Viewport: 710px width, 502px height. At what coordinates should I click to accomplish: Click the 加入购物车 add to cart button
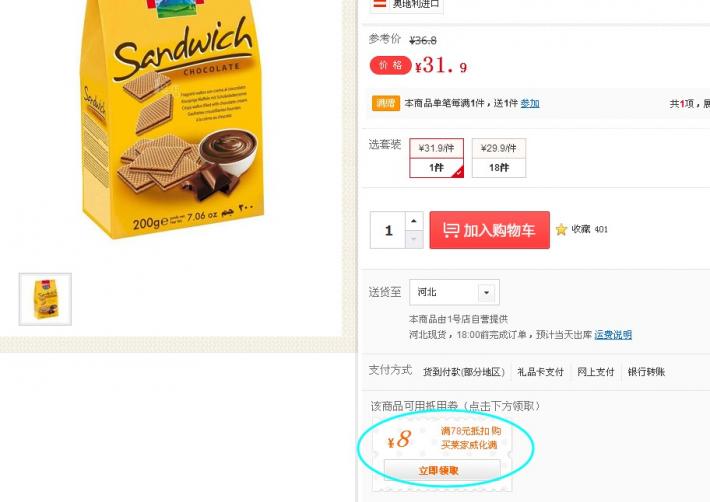coord(489,230)
